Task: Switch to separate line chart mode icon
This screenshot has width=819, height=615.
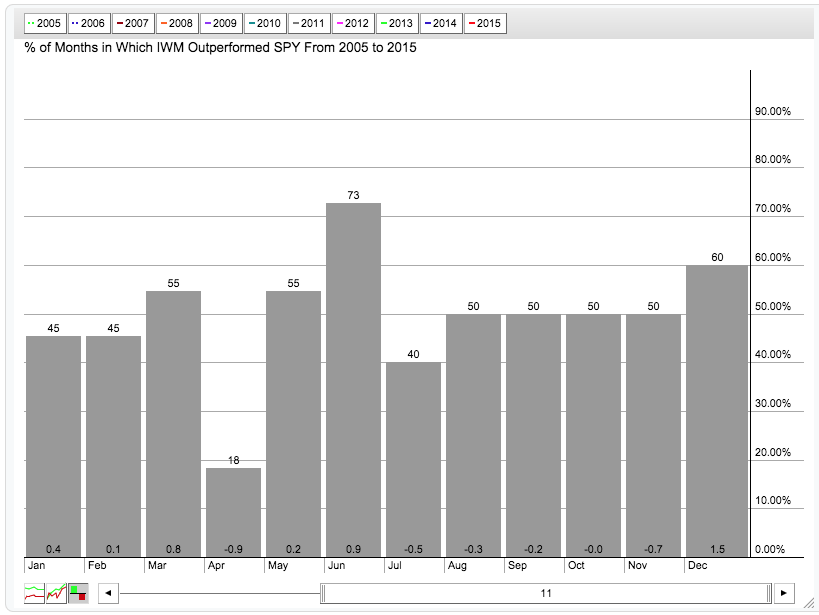Action: [34, 593]
